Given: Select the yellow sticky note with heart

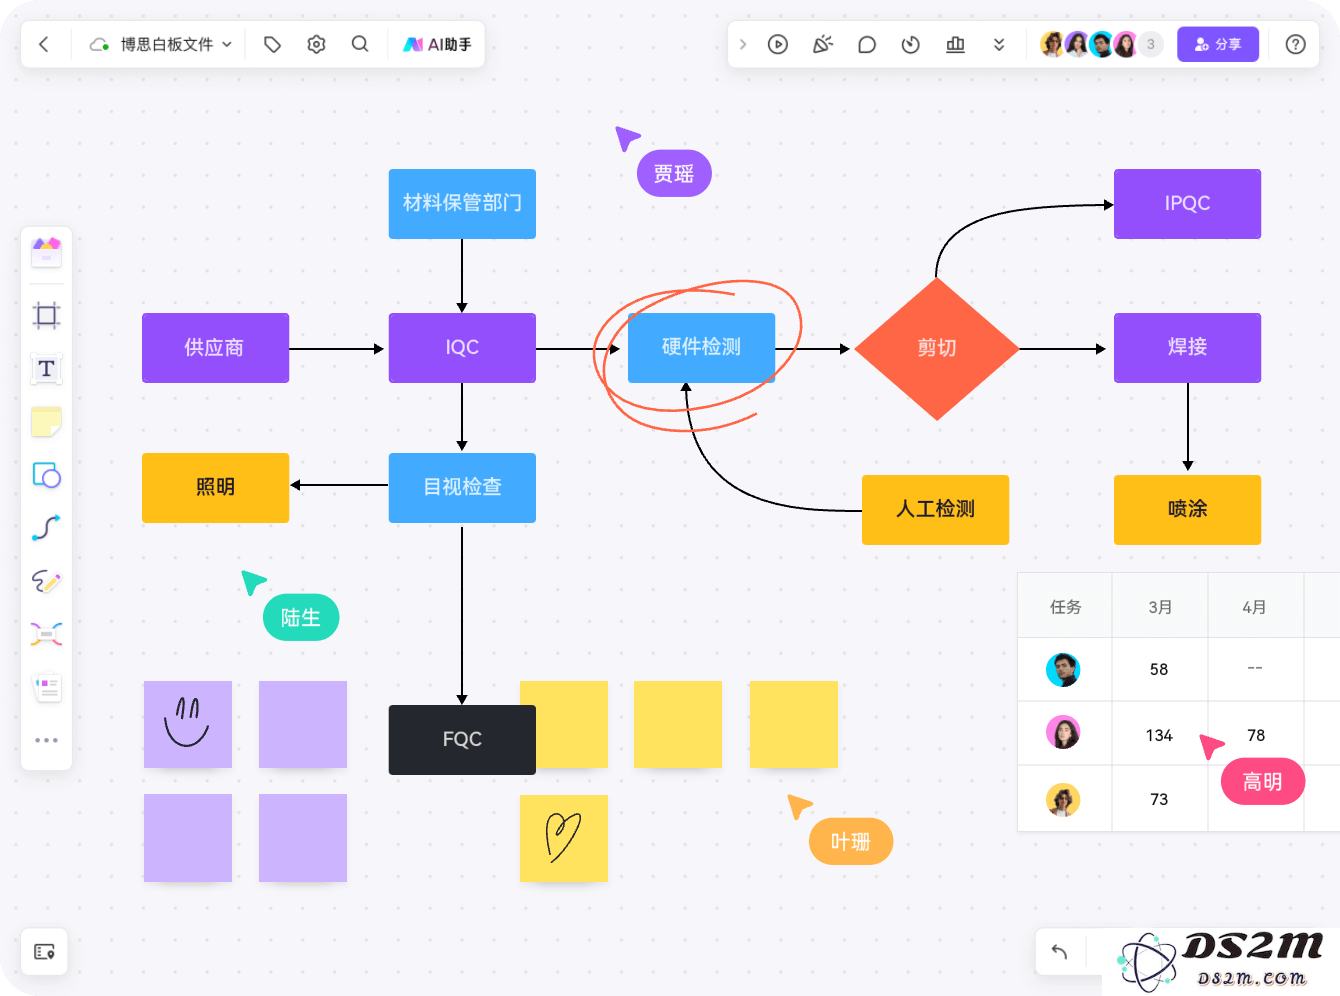Looking at the screenshot, I should [x=564, y=838].
